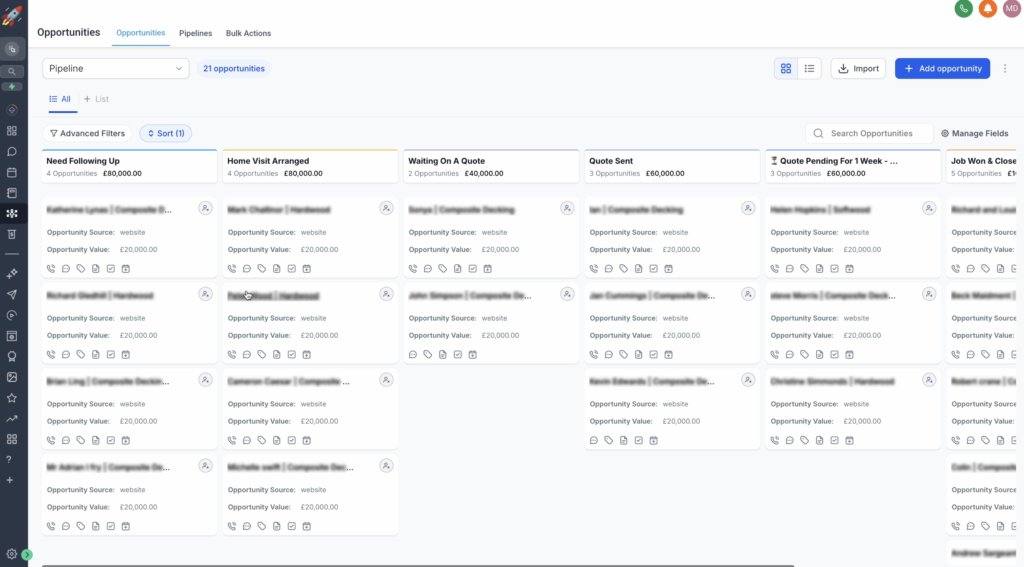
Task: Open the Sites icon in sidebar
Action: (x=12, y=336)
